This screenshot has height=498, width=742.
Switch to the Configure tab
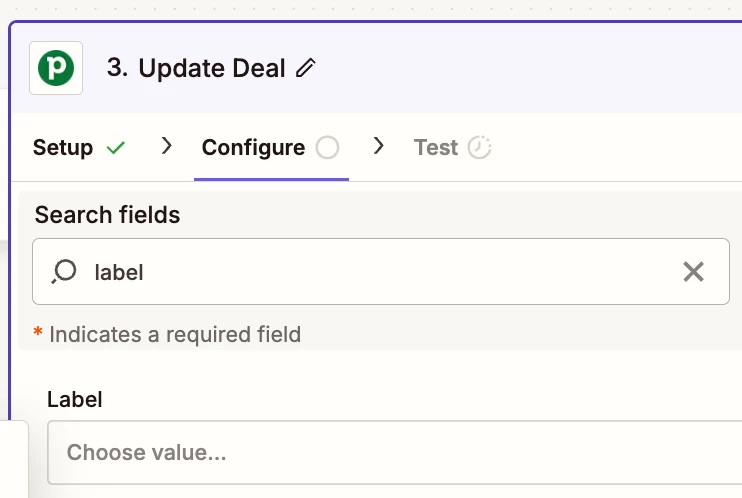[271, 147]
